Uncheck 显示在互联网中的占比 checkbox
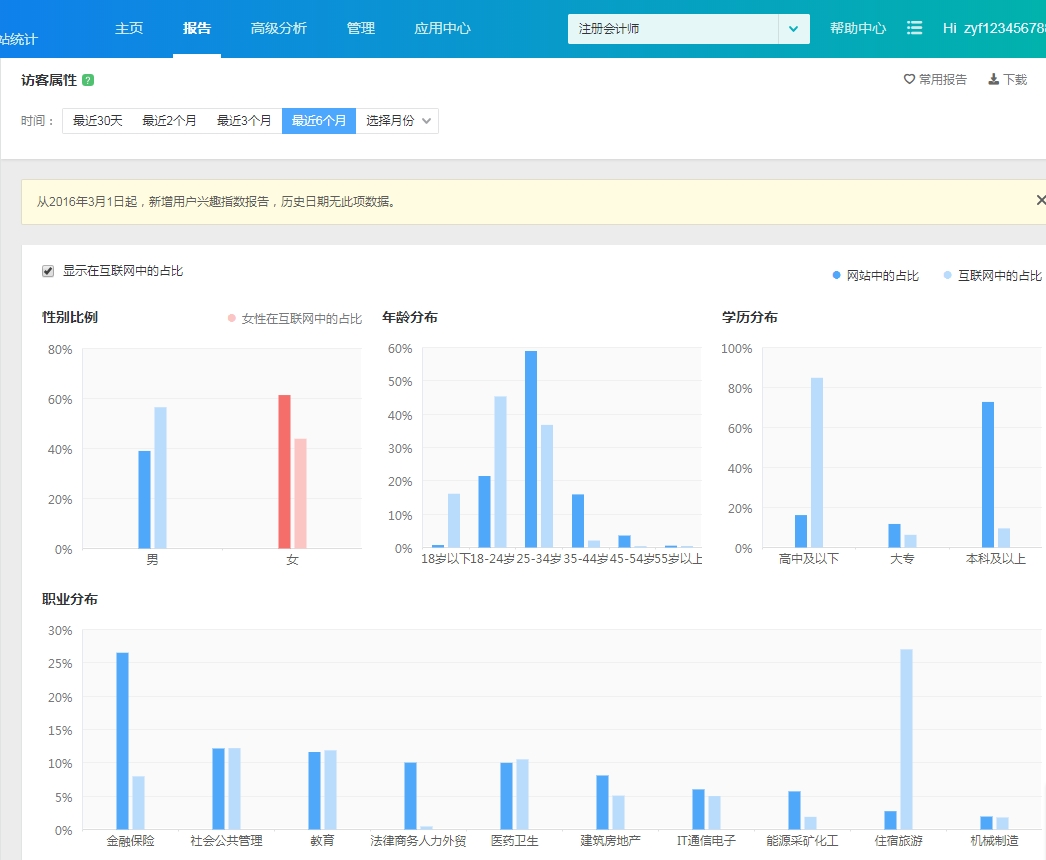Image resolution: width=1046 pixels, height=860 pixels. [x=48, y=271]
